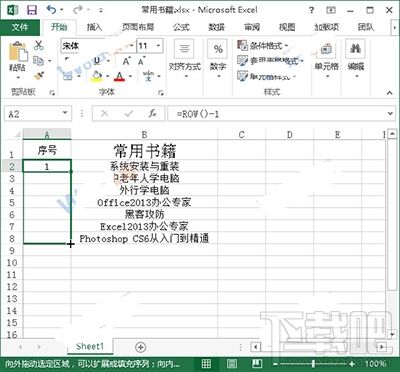400x372 pixels.
Task: Click the formula bar with =ROW()-1
Action: pos(278,114)
